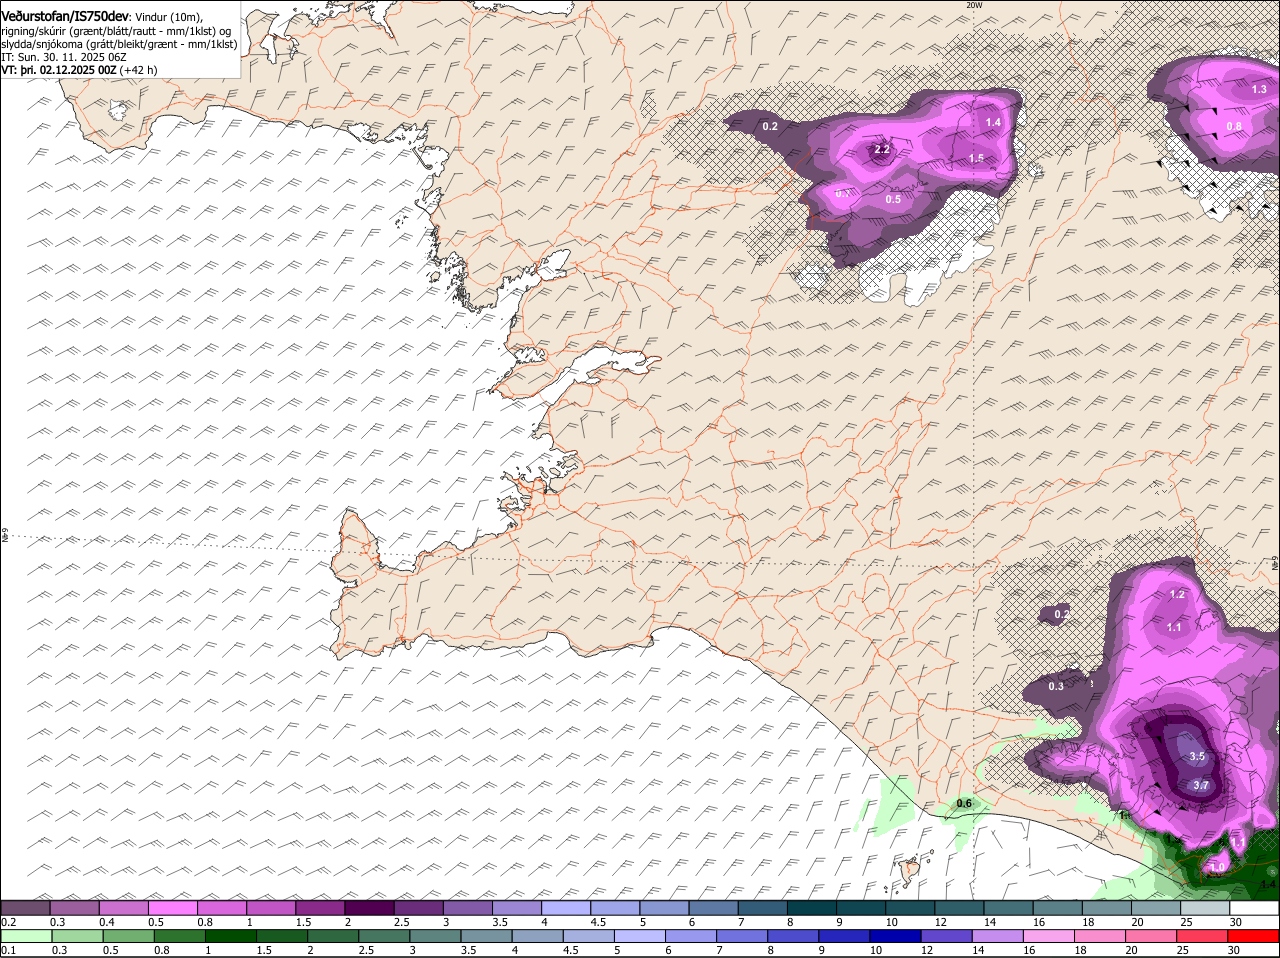Viewport: 1280px width, 958px height.
Task: Pick the lower legend swatch between 1 and 1.5
Action: coord(230,936)
